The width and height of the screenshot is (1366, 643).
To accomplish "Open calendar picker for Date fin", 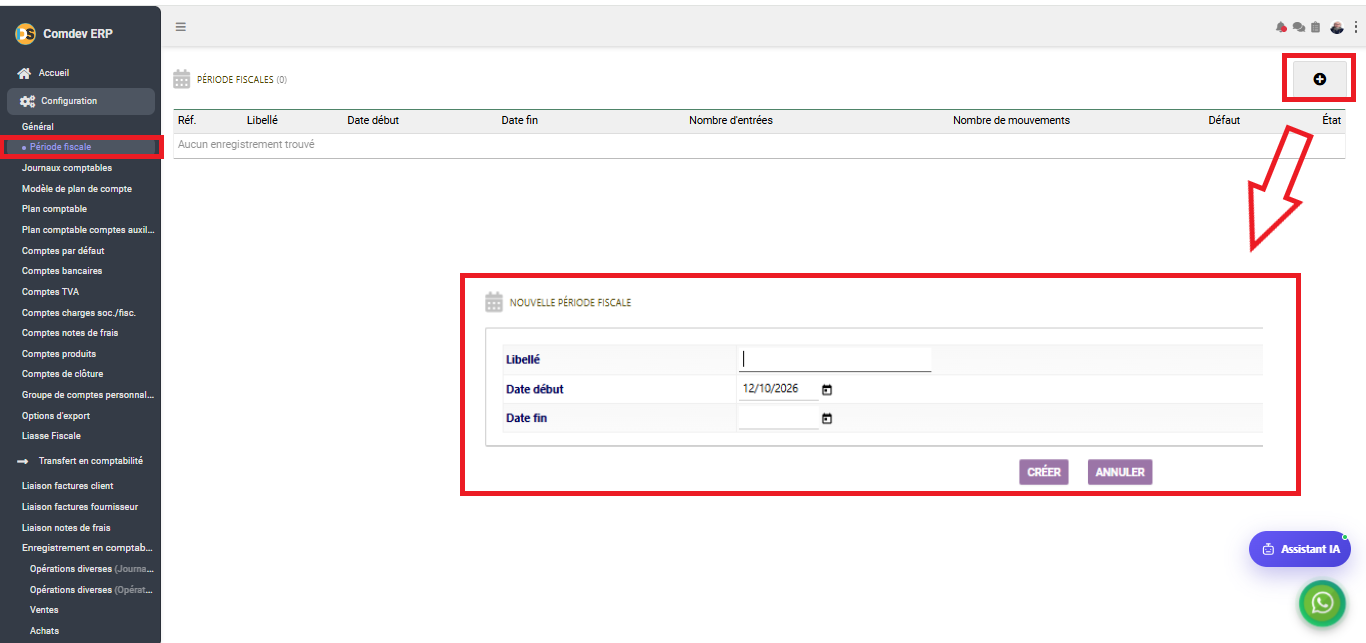I will [x=827, y=418].
